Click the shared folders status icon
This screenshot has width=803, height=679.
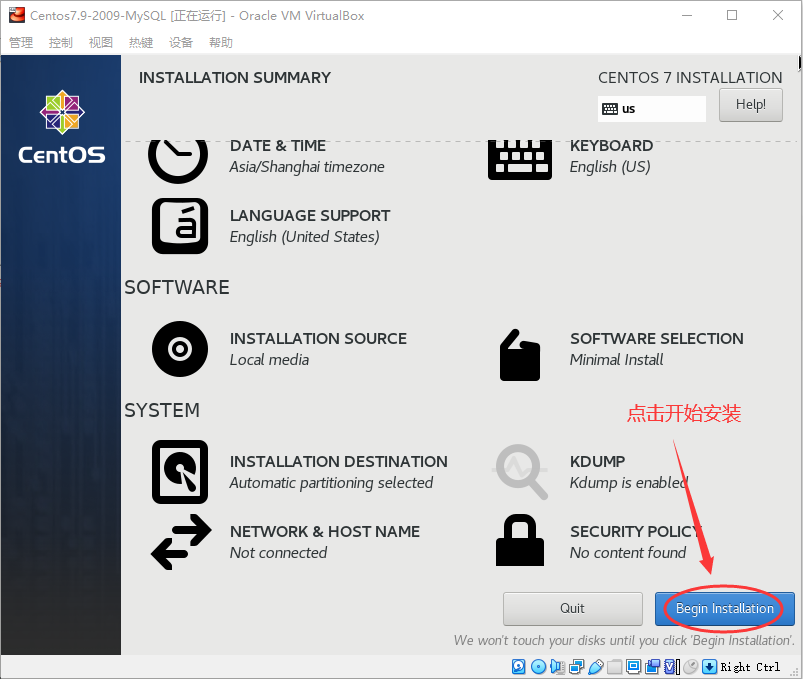pos(614,667)
